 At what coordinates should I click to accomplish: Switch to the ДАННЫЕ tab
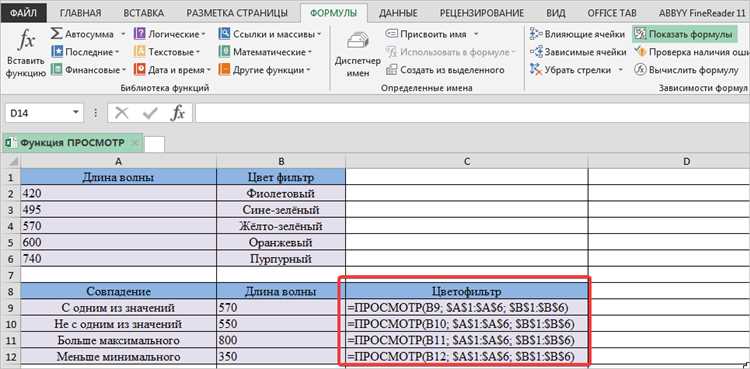point(398,13)
